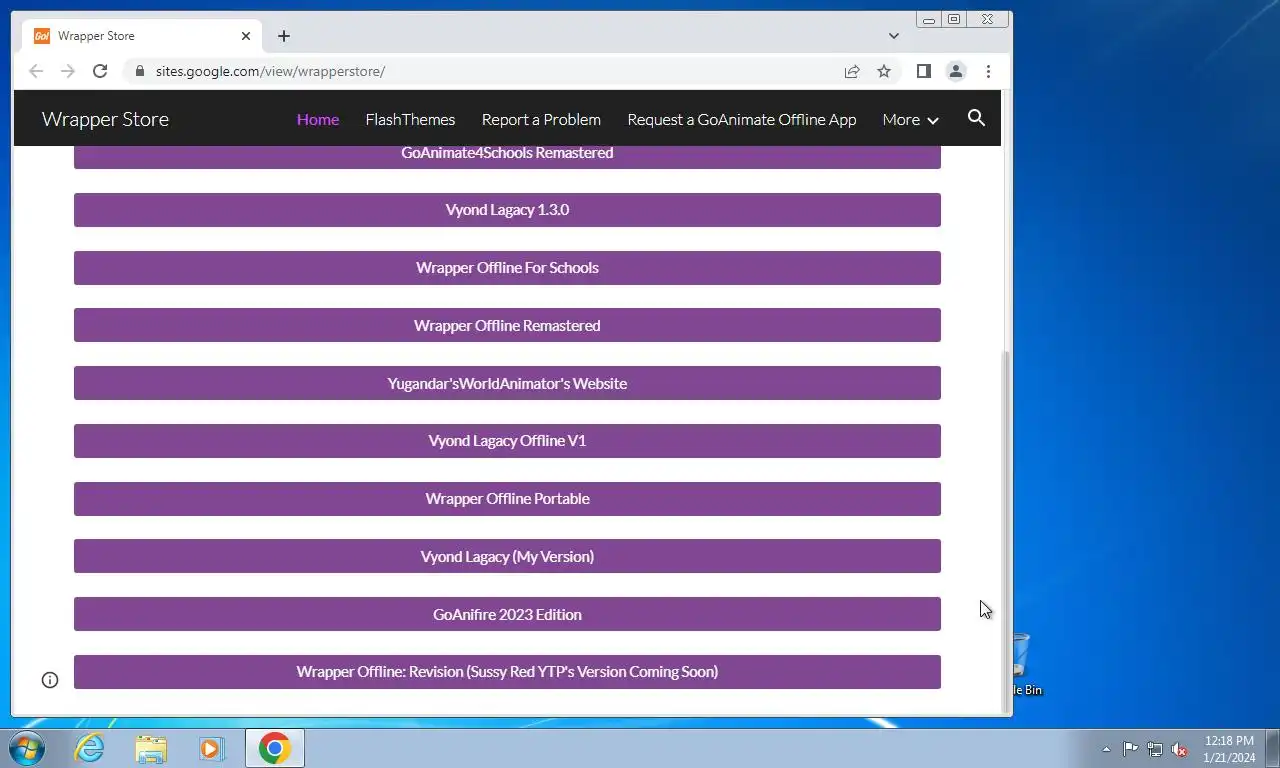
Task: View site information via the lock icon
Action: coord(139,71)
